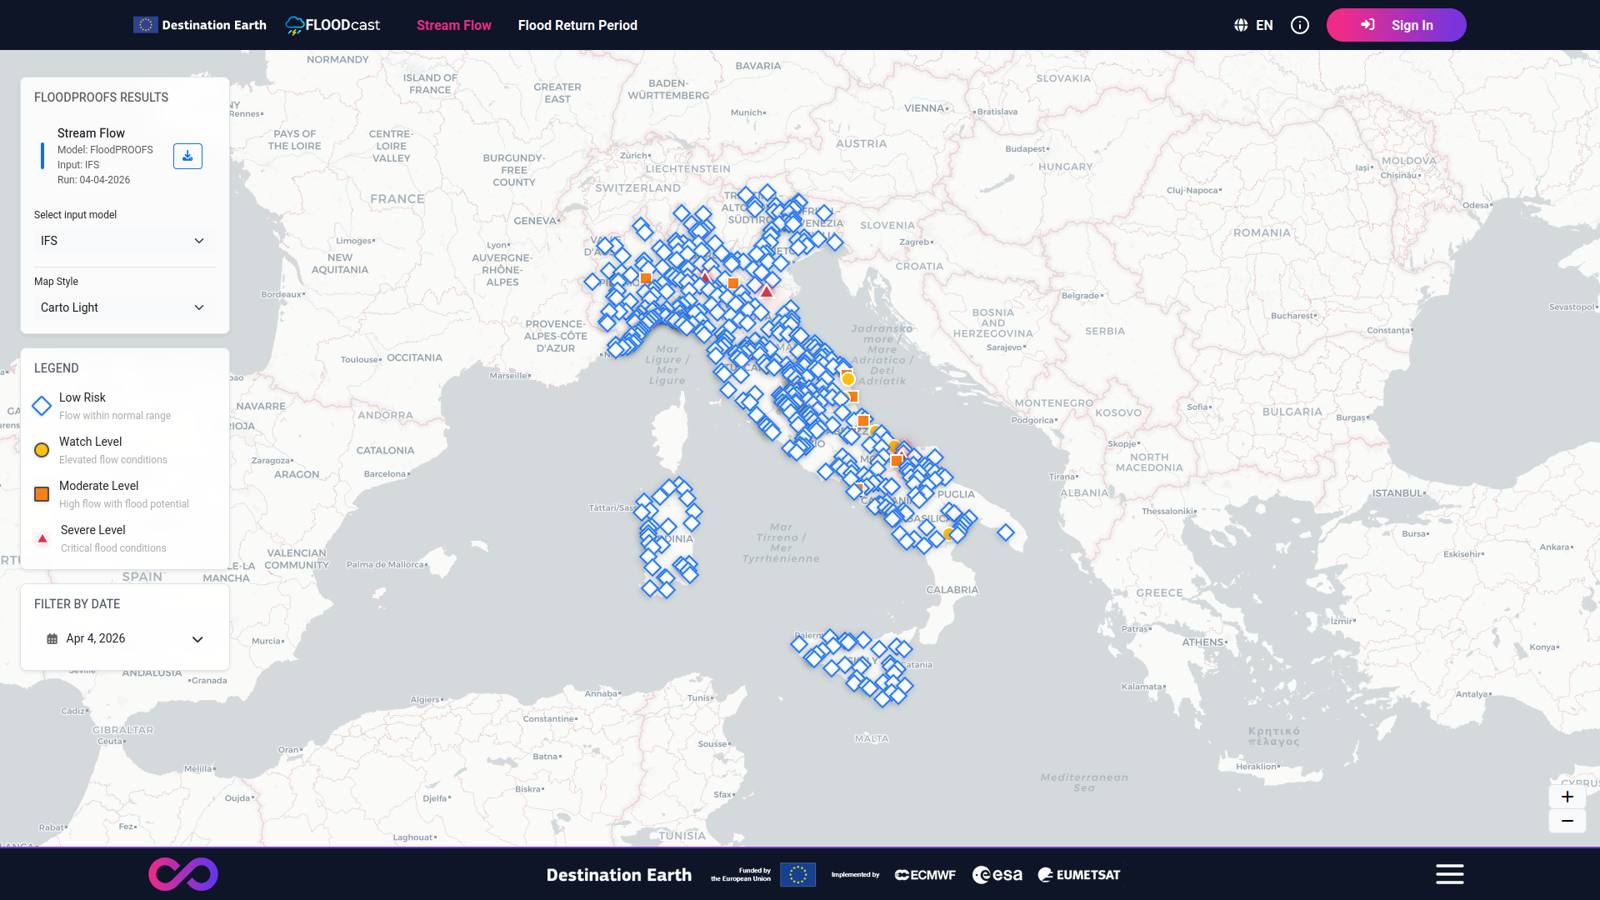This screenshot has height=900, width=1600.
Task: Click the Destination Earth EU flag logo
Action: 145,25
